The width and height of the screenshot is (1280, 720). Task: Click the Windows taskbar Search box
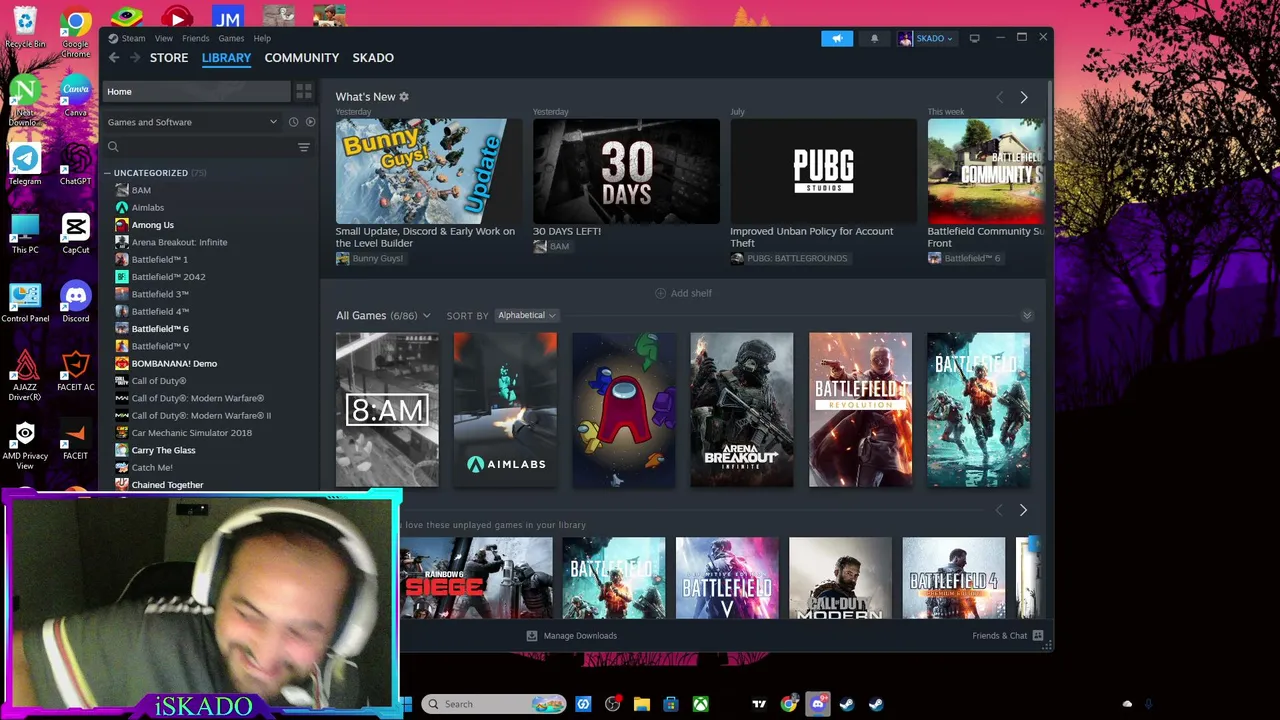point(493,704)
